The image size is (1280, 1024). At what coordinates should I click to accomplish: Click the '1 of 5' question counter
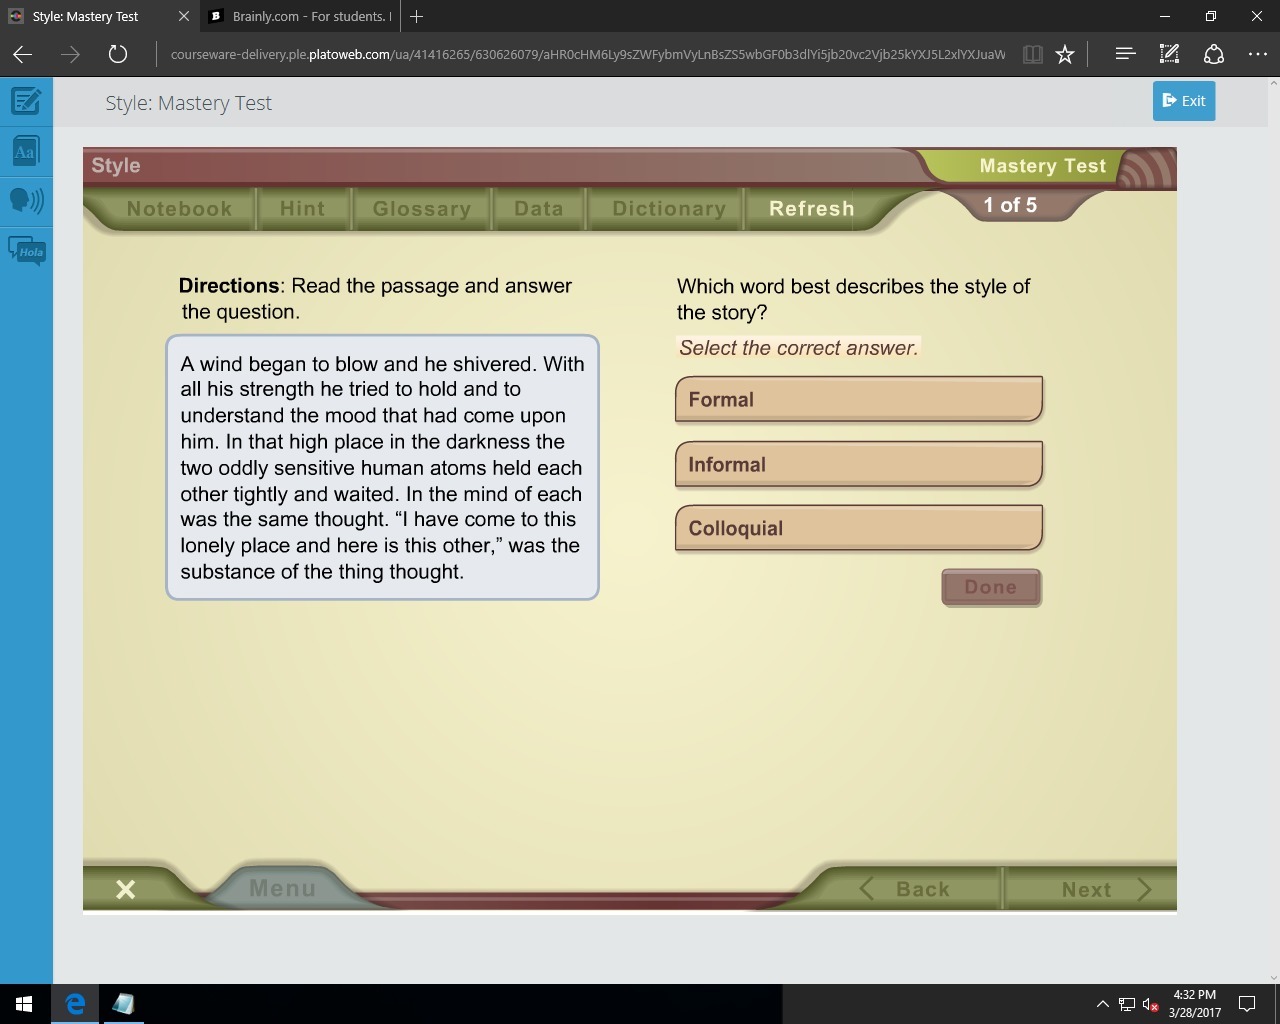pos(1010,205)
